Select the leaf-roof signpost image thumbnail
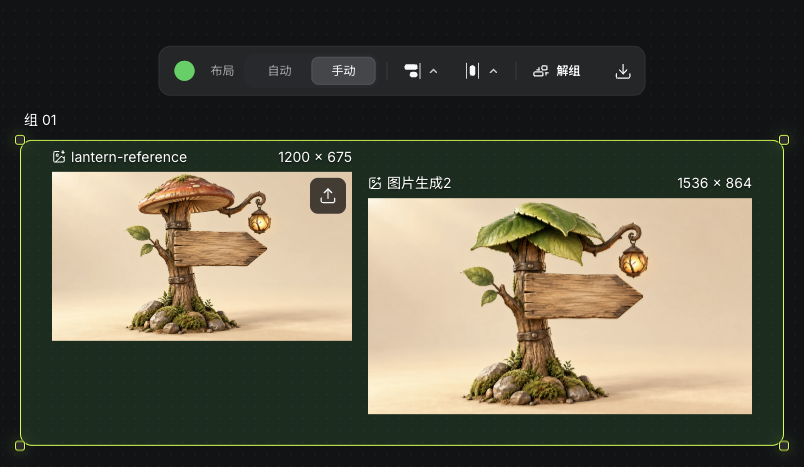This screenshot has height=467, width=804. (x=560, y=306)
